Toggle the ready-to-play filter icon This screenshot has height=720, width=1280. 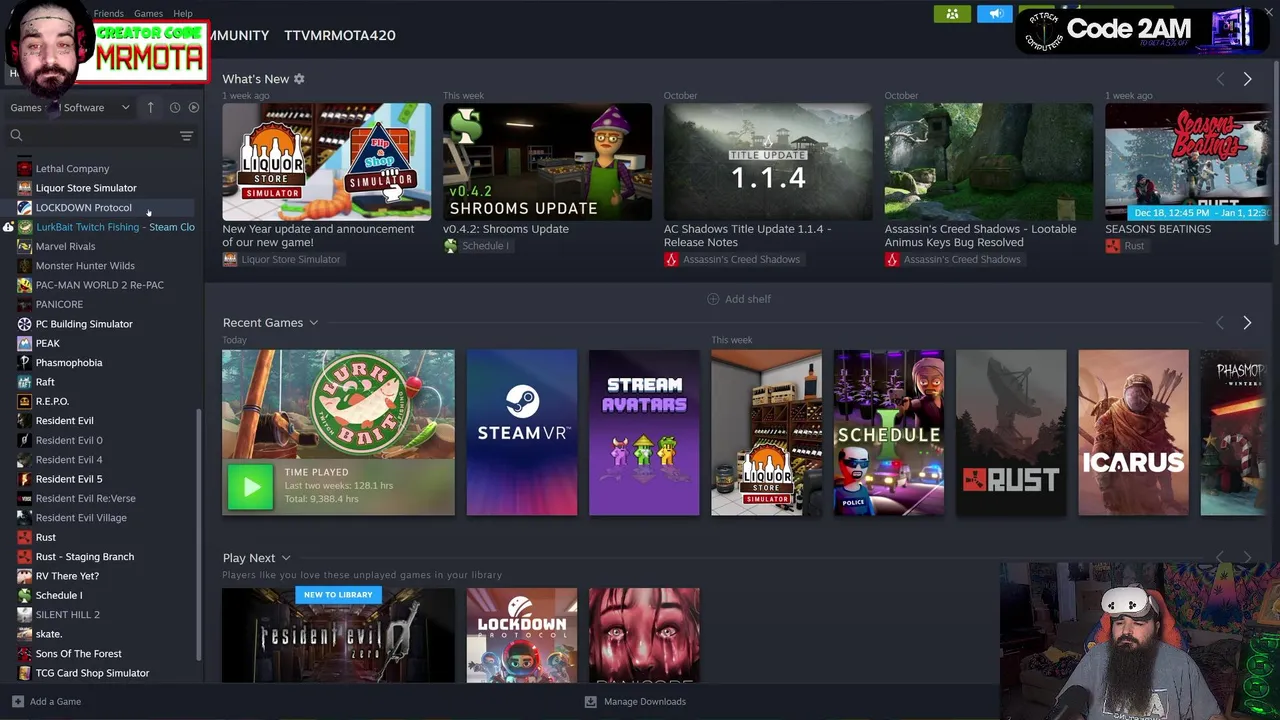tap(193, 107)
